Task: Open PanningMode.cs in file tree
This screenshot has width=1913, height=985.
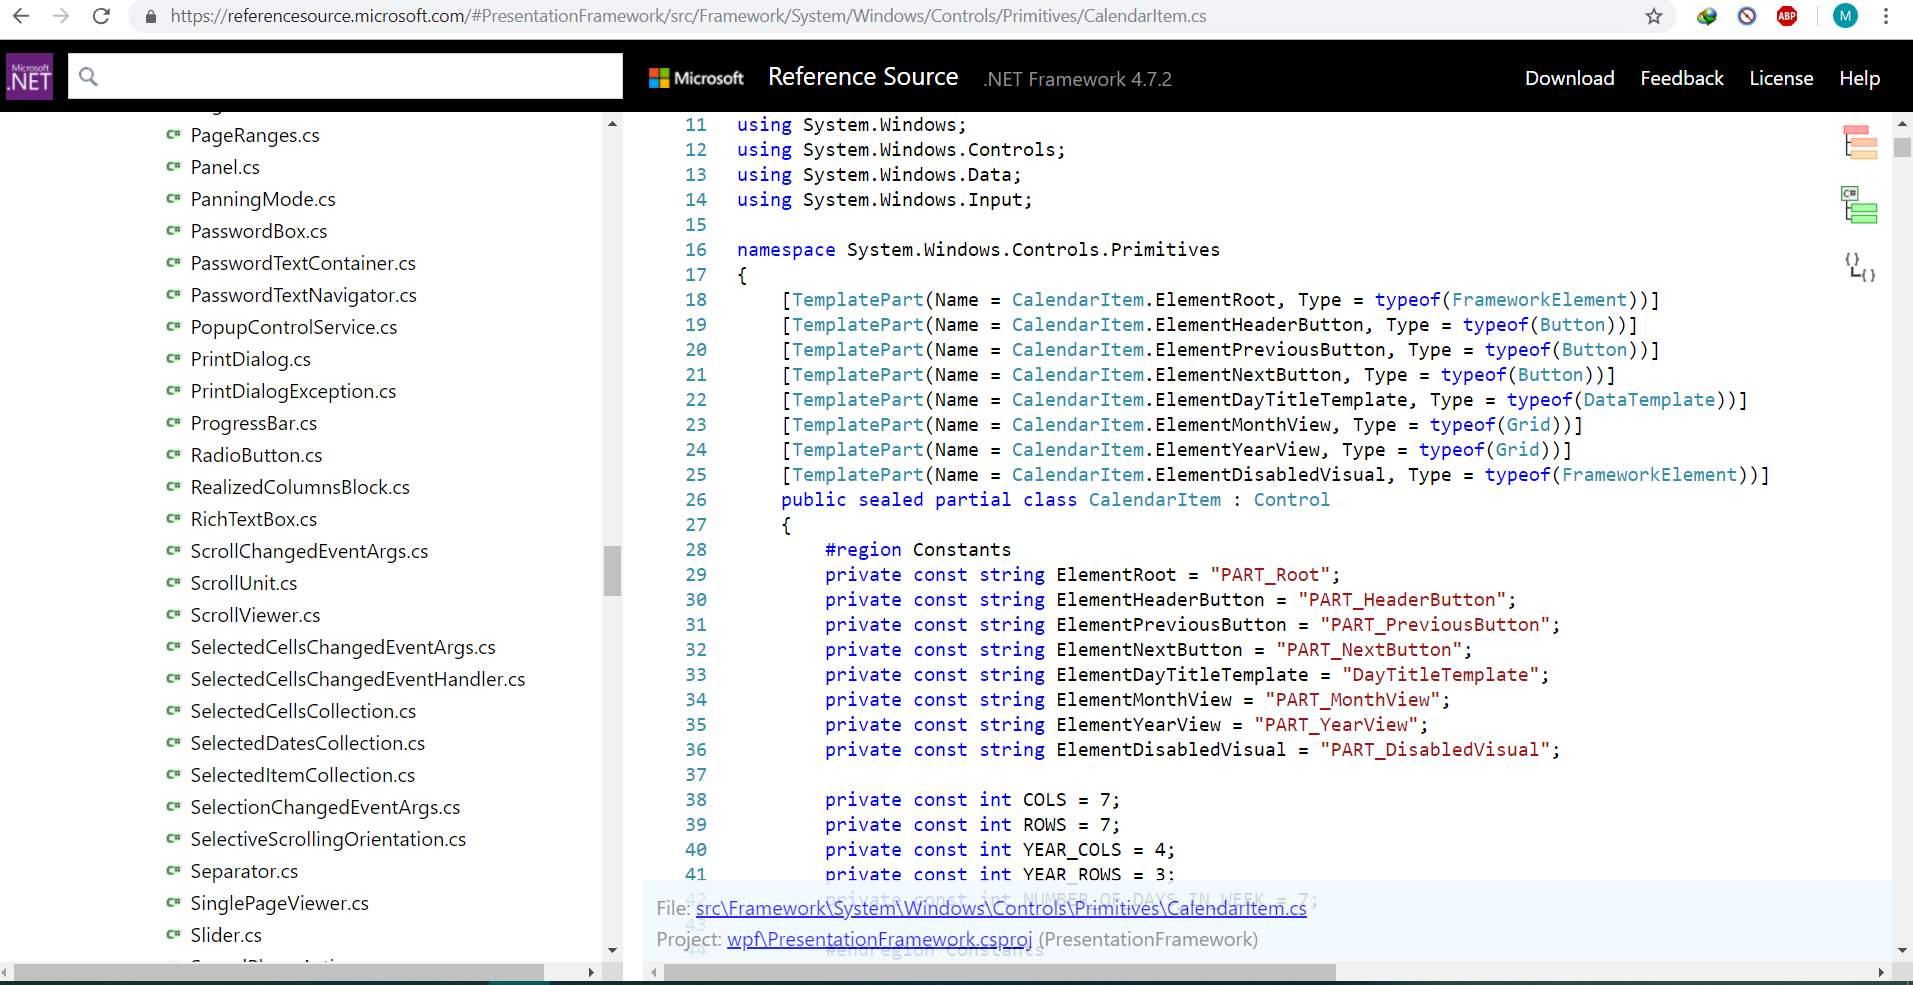Action: pyautogui.click(x=263, y=199)
